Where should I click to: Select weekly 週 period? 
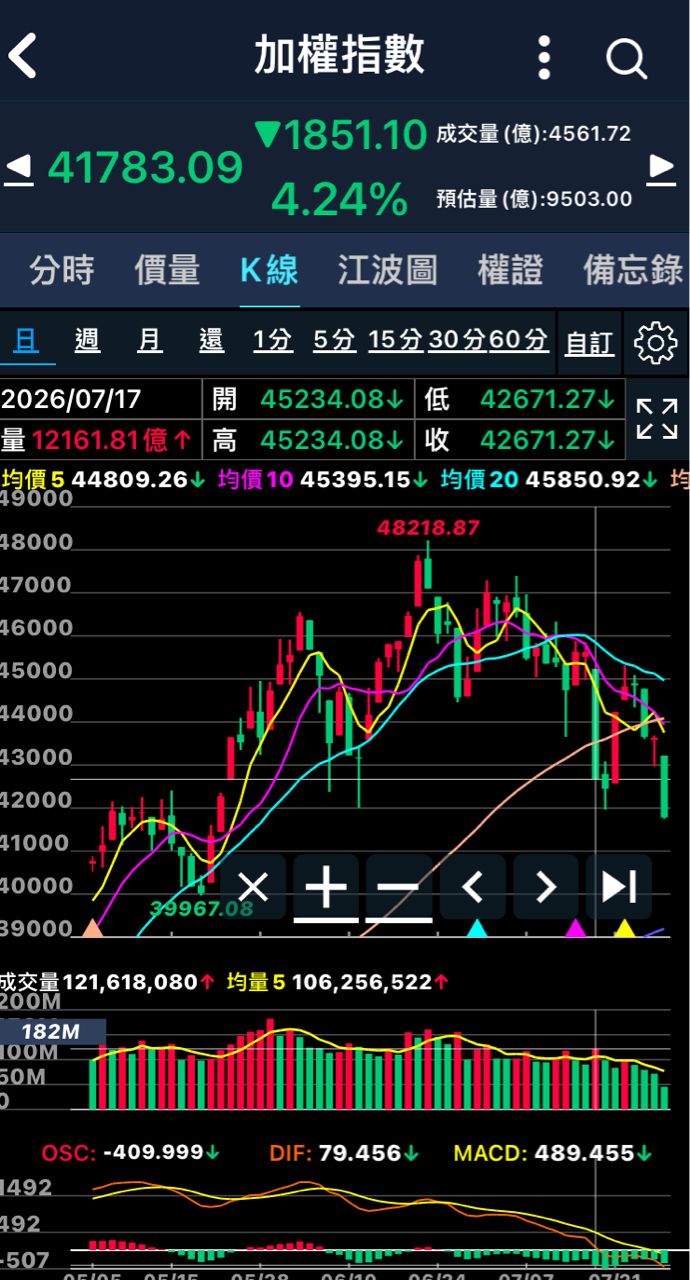[88, 341]
